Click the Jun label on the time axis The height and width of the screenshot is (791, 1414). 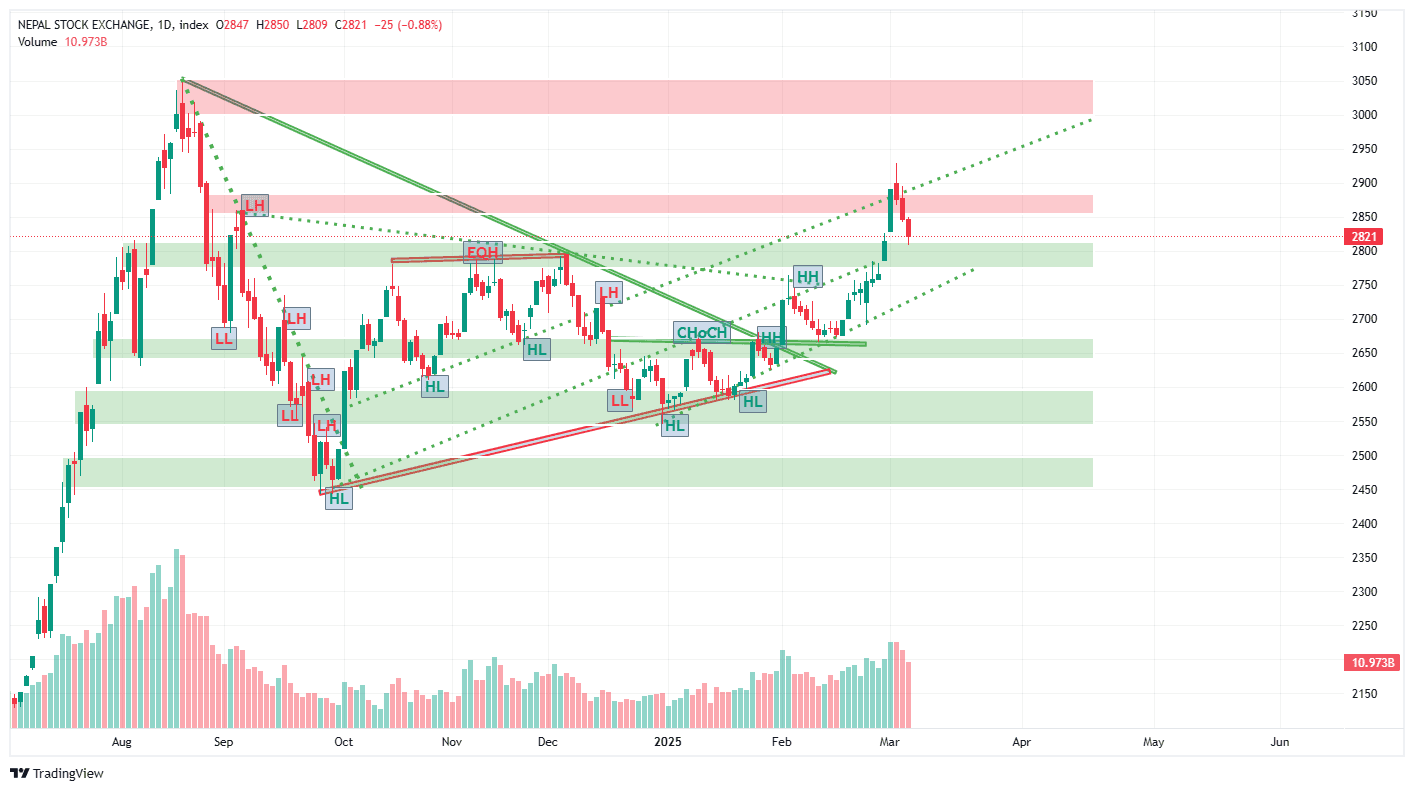pos(1279,743)
